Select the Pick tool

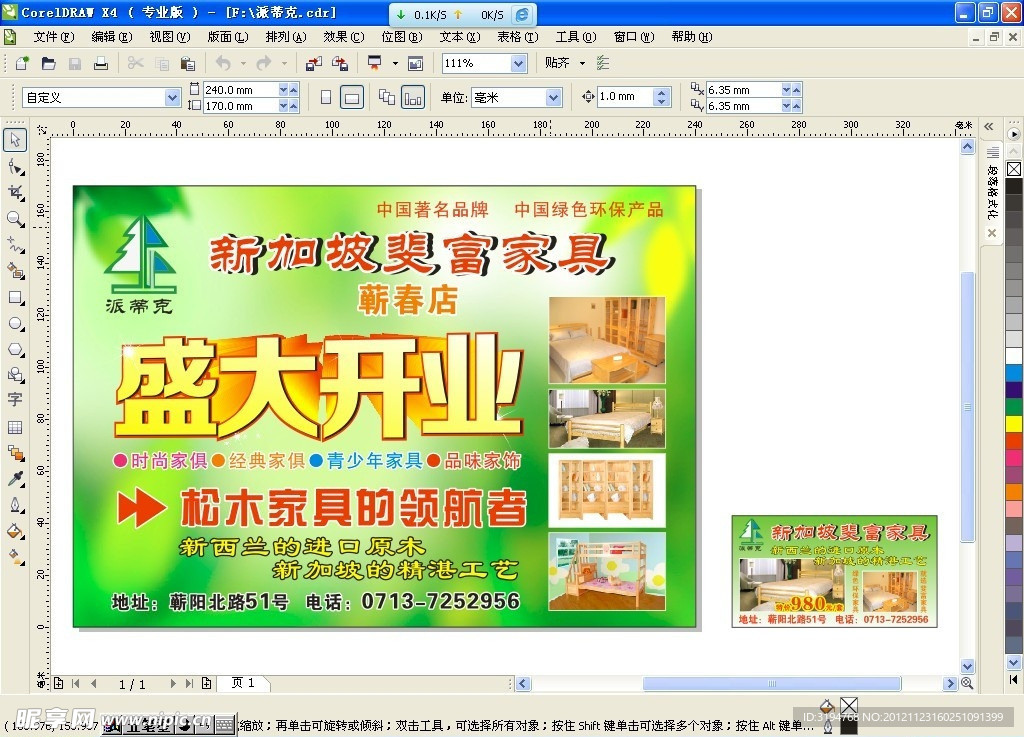tap(14, 140)
